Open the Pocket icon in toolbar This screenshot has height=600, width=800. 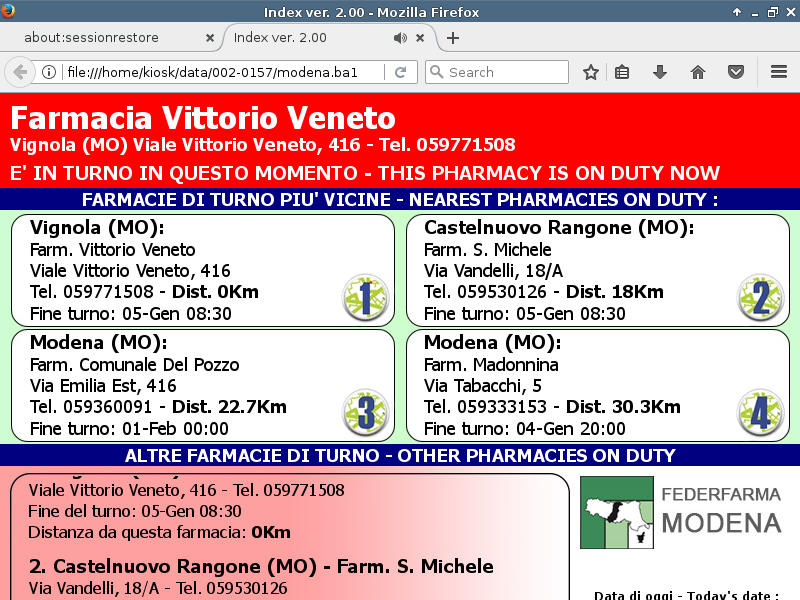pyautogui.click(x=735, y=72)
